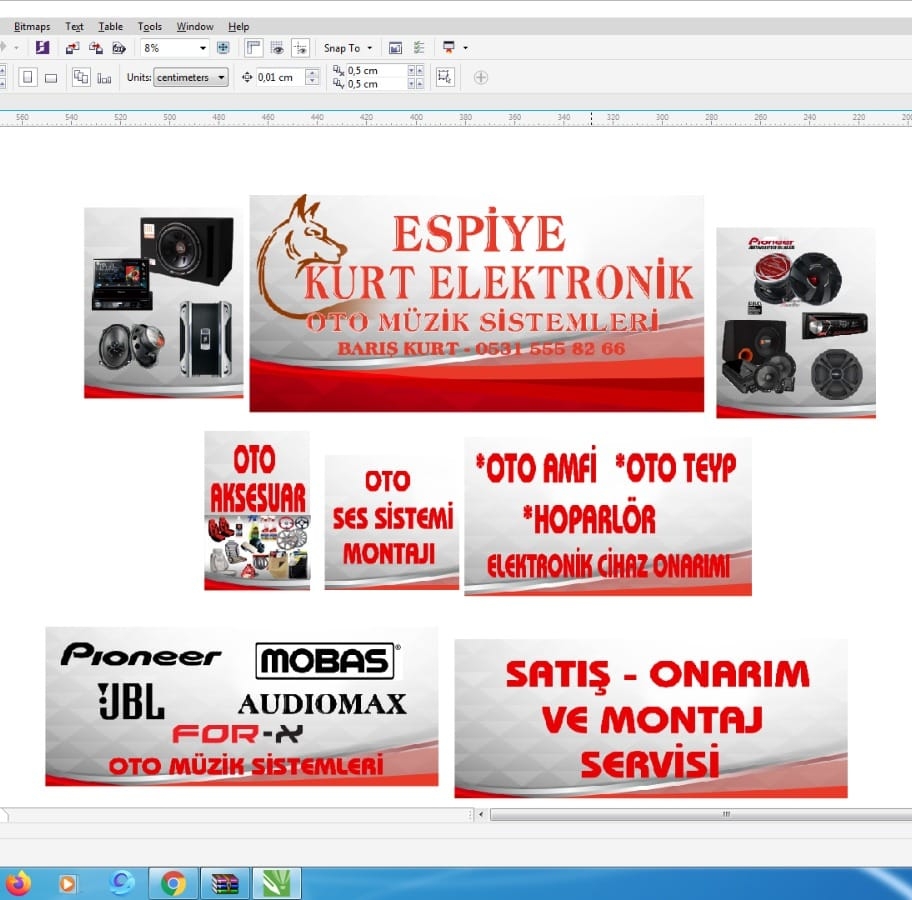Viewport: 912px width, 900px height.
Task: Click the nudge distance field 0,01 cm
Action: point(280,77)
